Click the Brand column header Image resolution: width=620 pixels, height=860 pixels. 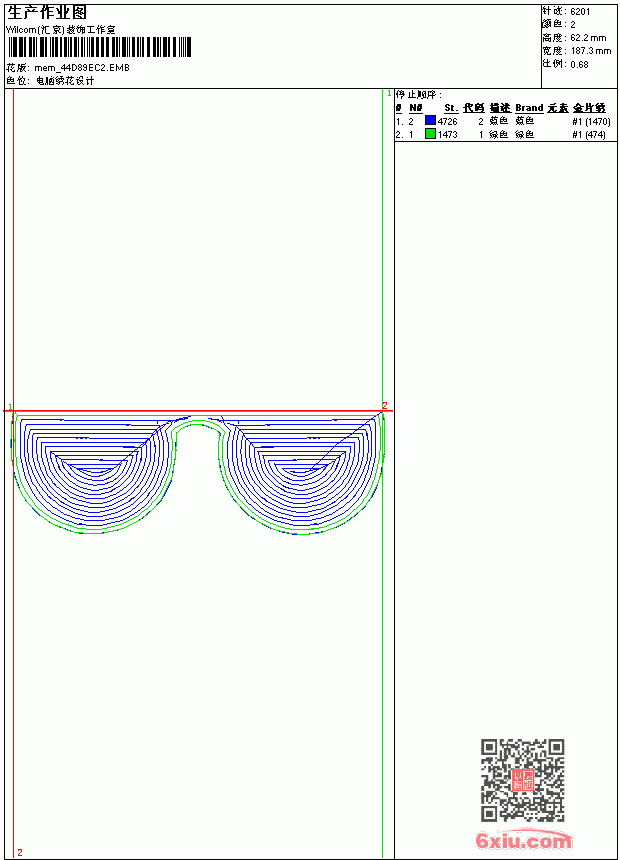pos(529,108)
